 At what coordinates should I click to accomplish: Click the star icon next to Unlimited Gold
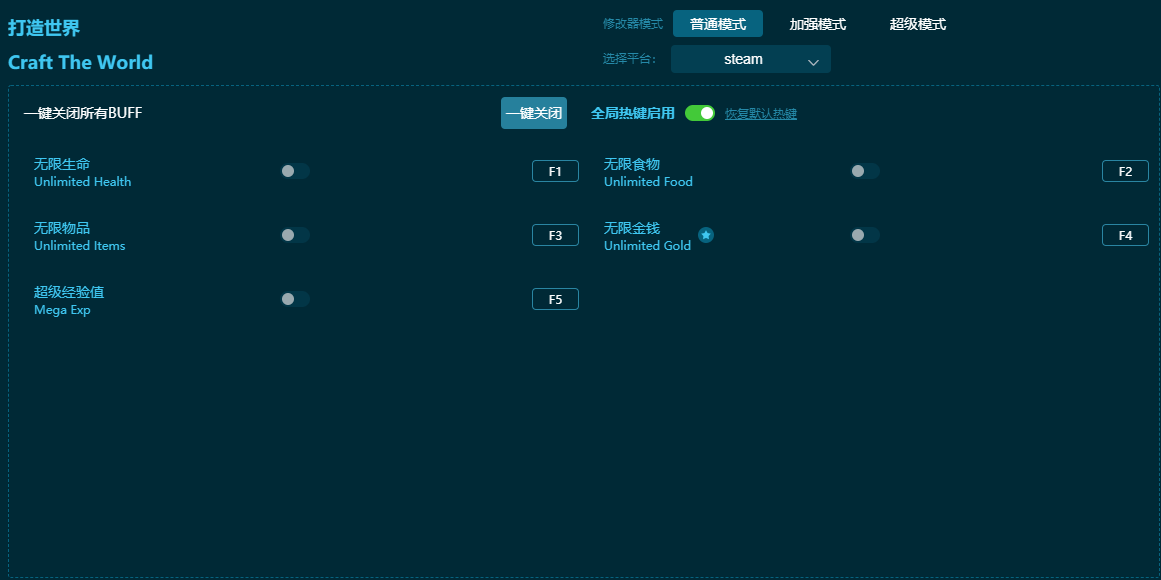point(706,235)
